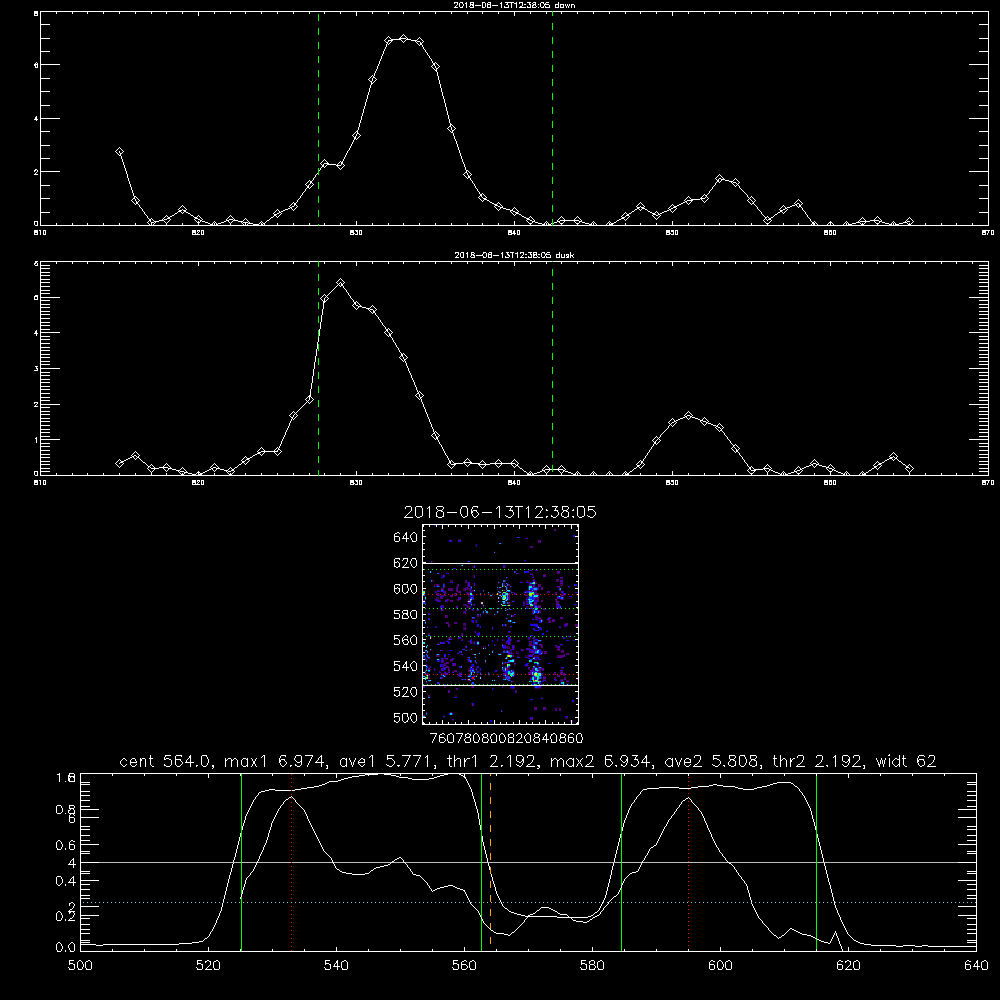This screenshot has height=1000, width=1000.
Task: Click the red dotted line at 595 in bottom plot
Action: click(x=689, y=862)
